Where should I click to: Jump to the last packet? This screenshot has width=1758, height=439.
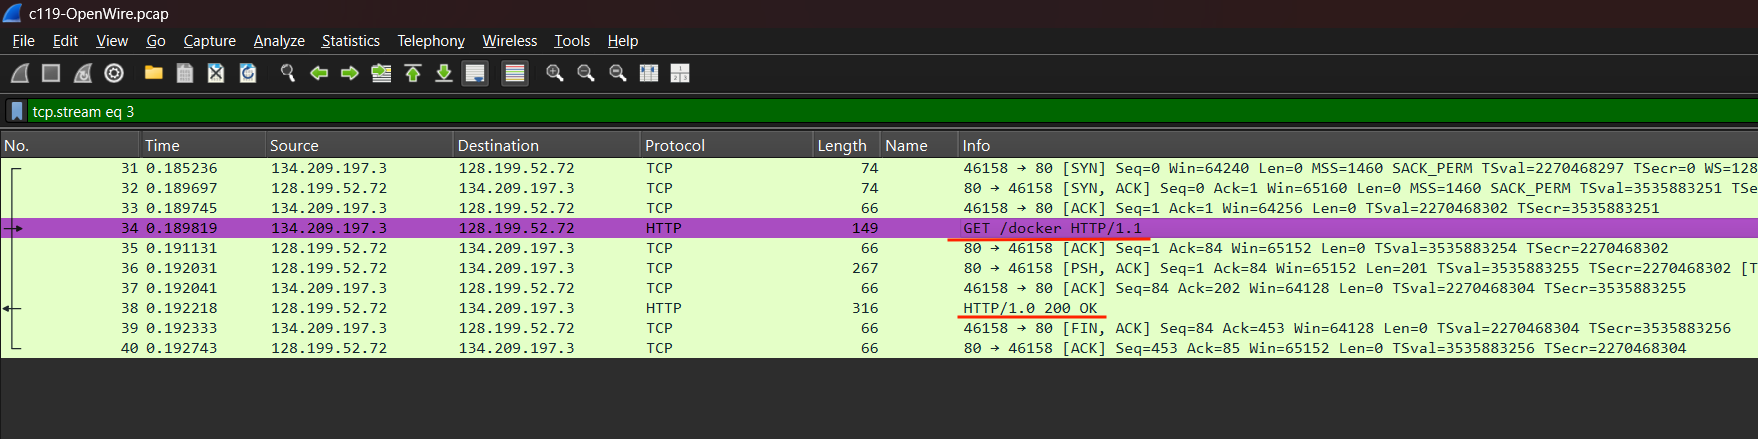click(444, 73)
